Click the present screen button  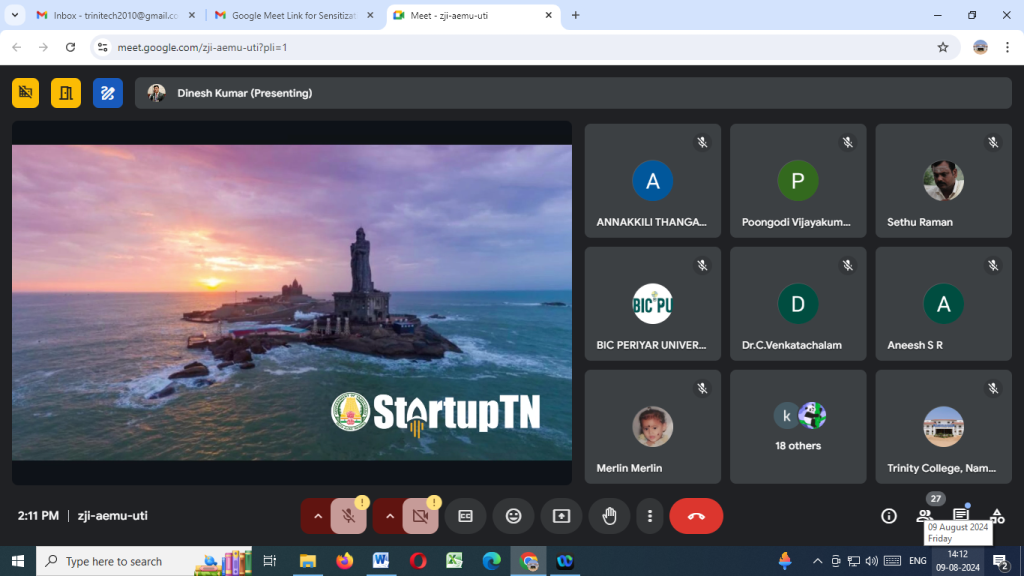point(561,516)
